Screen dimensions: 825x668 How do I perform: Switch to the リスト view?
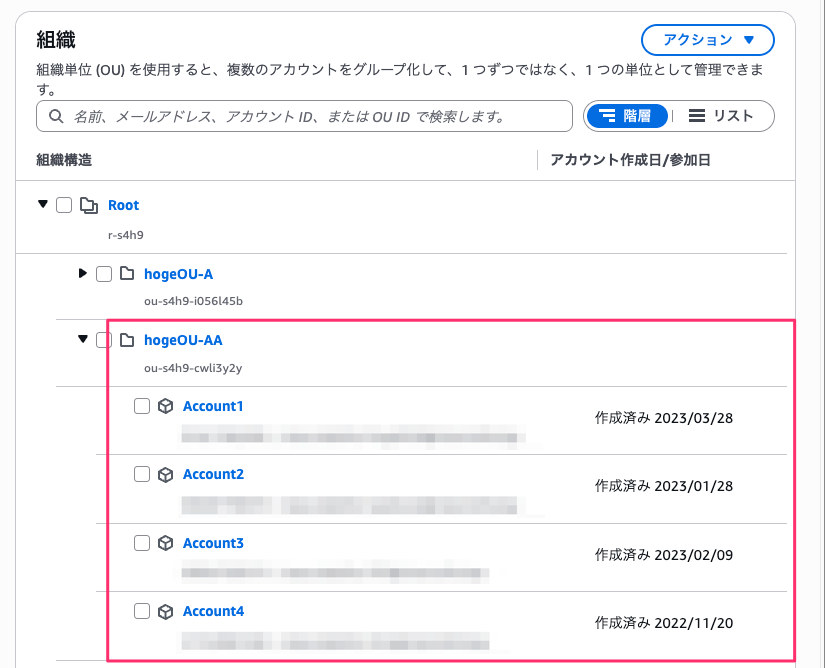[x=725, y=116]
